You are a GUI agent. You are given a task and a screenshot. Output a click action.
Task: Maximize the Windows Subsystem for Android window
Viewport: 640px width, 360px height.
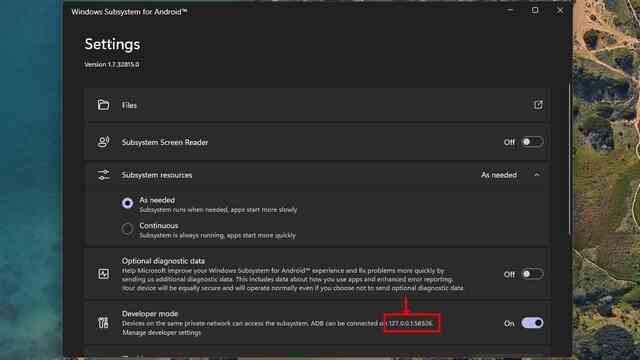(x=535, y=11)
